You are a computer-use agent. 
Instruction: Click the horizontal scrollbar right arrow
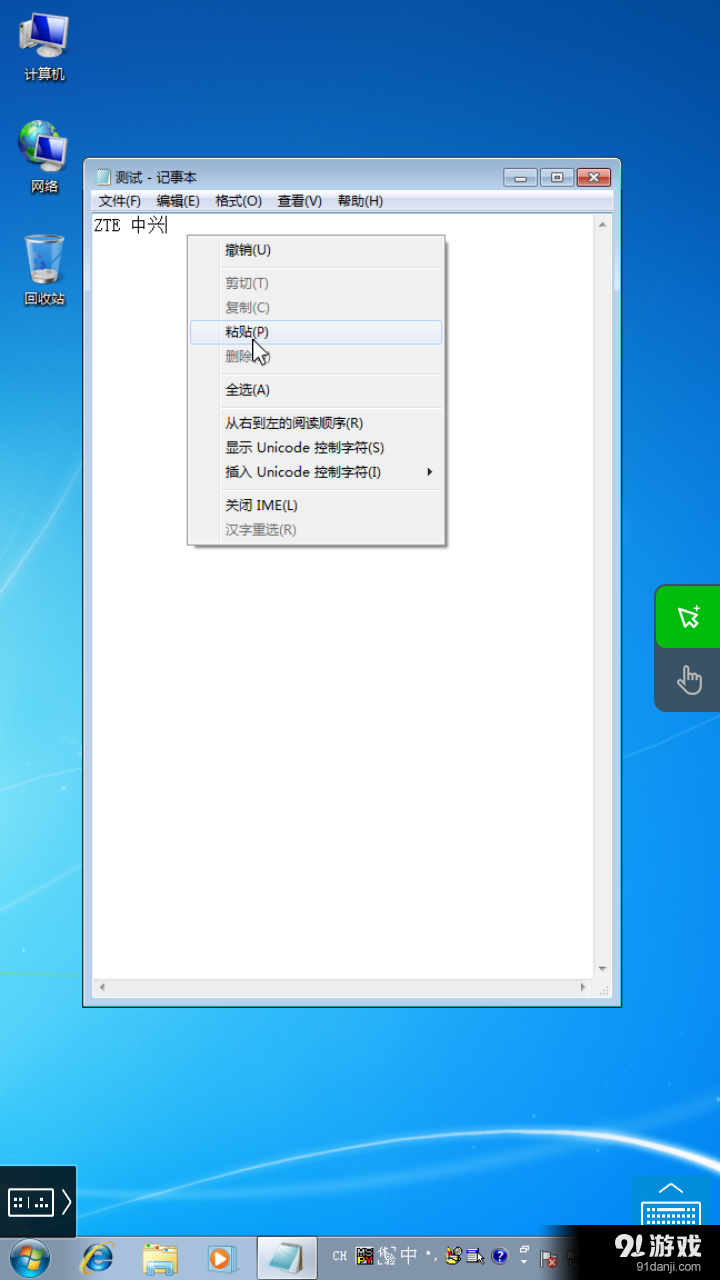coord(584,987)
